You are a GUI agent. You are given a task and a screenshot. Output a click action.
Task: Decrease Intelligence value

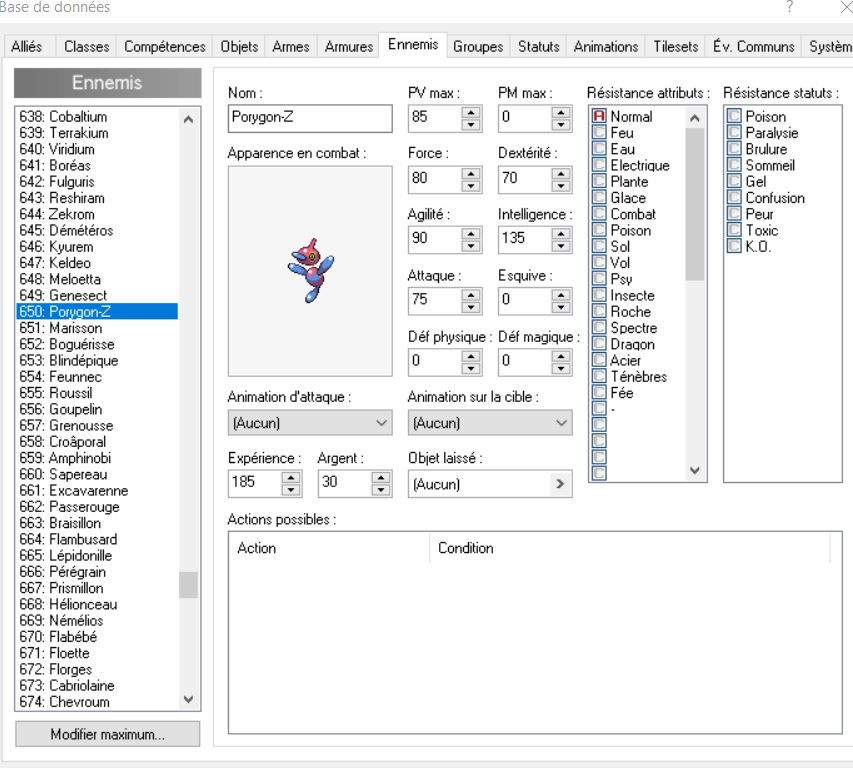pos(561,246)
